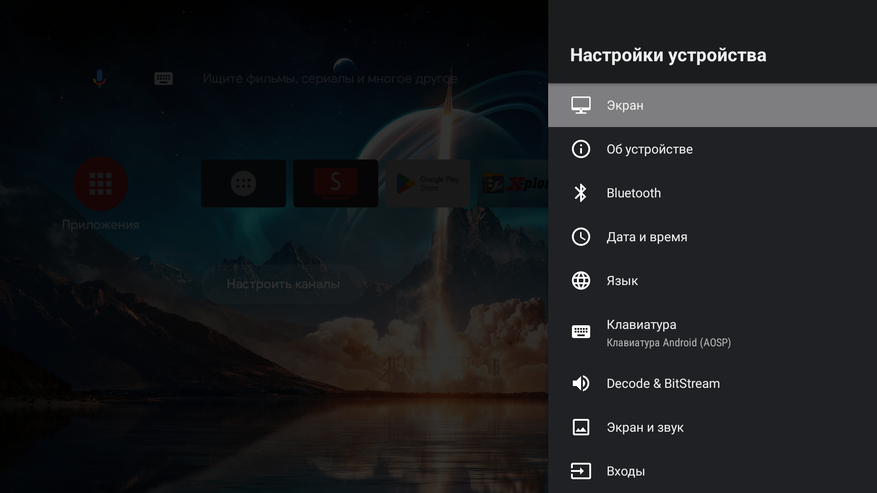Viewport: 877px width, 493px height.
Task: Click the keyboard icon in the search bar
Action: (x=163, y=78)
